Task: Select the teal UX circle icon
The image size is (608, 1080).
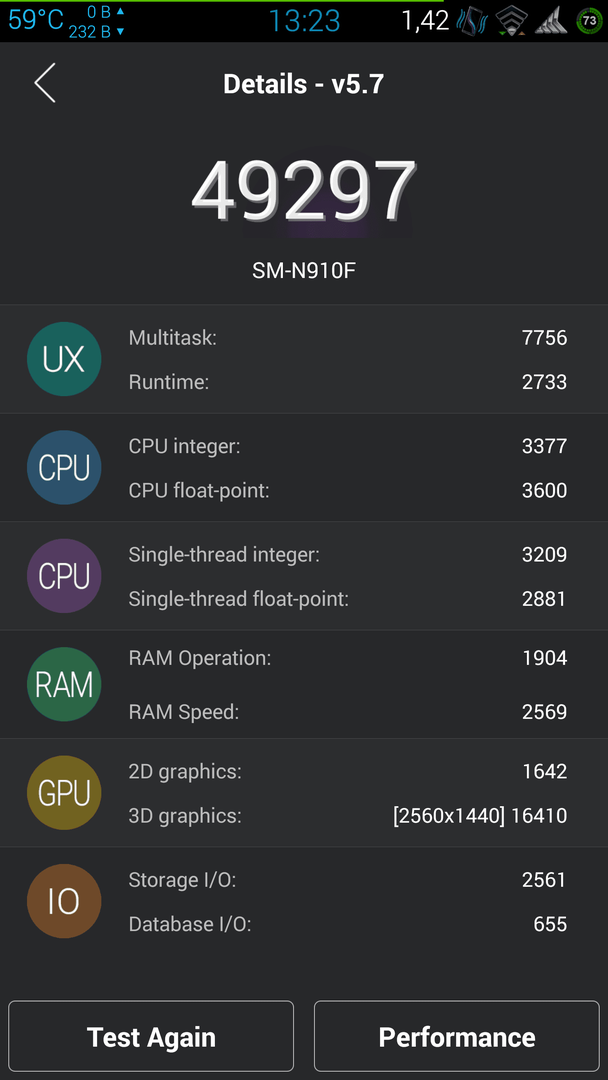Action: click(64, 359)
